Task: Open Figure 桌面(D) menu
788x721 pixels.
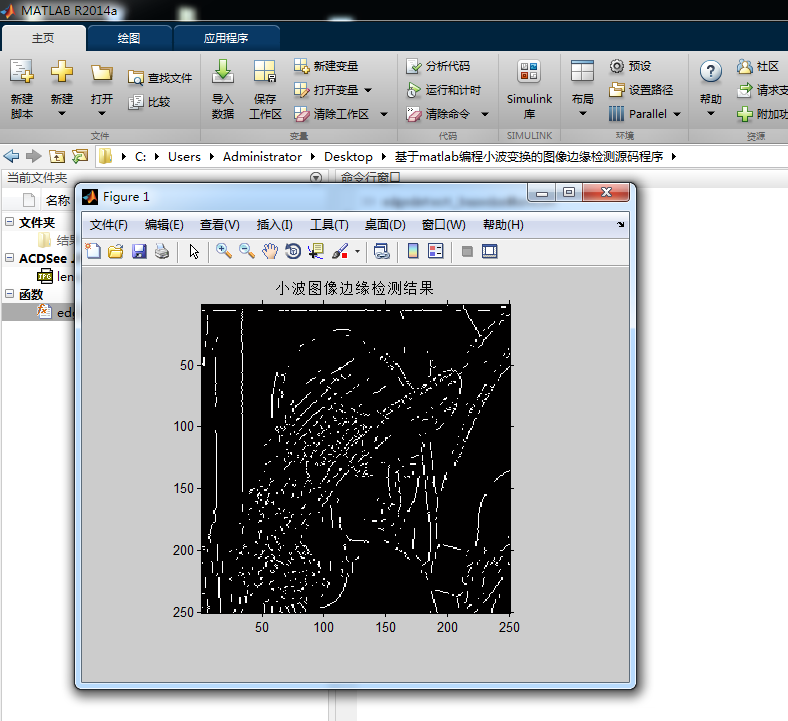Action: point(385,225)
